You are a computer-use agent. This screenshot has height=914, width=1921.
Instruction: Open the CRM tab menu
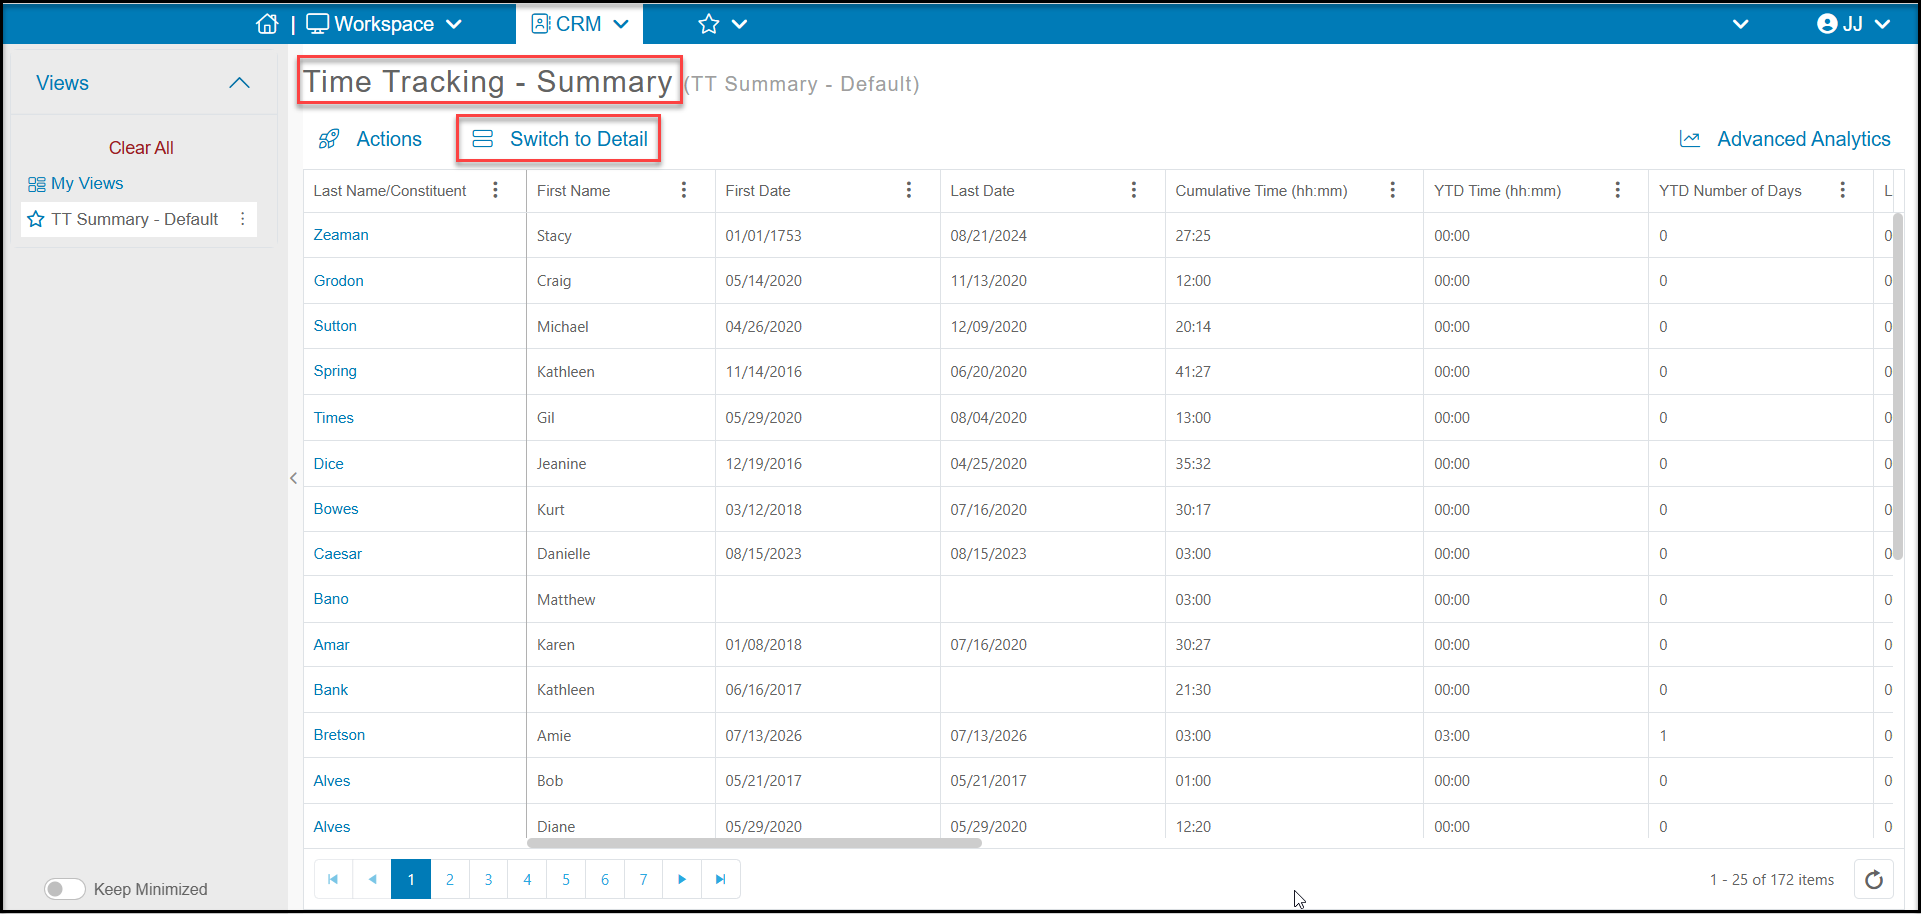click(580, 24)
